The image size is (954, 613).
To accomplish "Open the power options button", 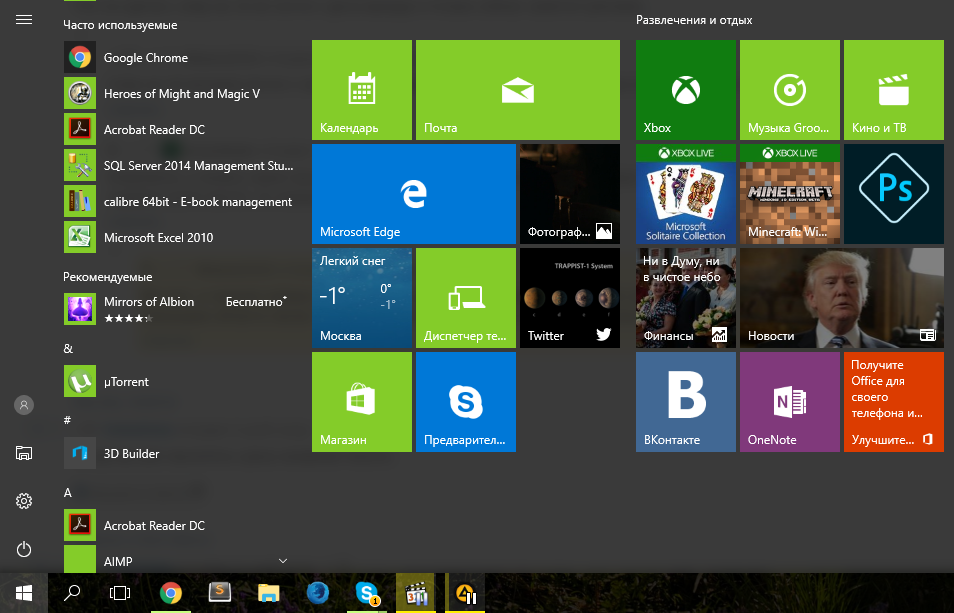I will [x=24, y=549].
